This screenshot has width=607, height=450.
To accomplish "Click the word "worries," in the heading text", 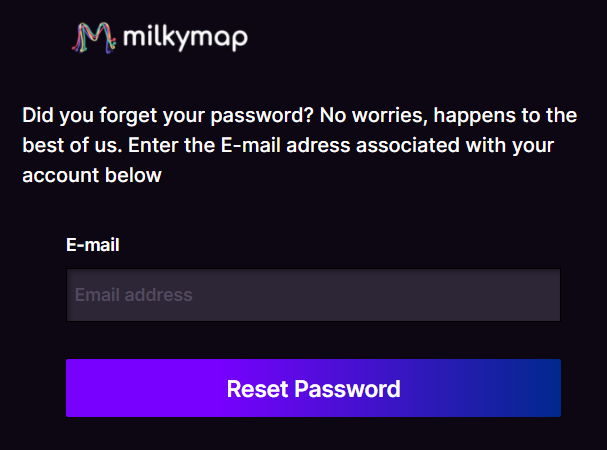I will (x=390, y=116).
